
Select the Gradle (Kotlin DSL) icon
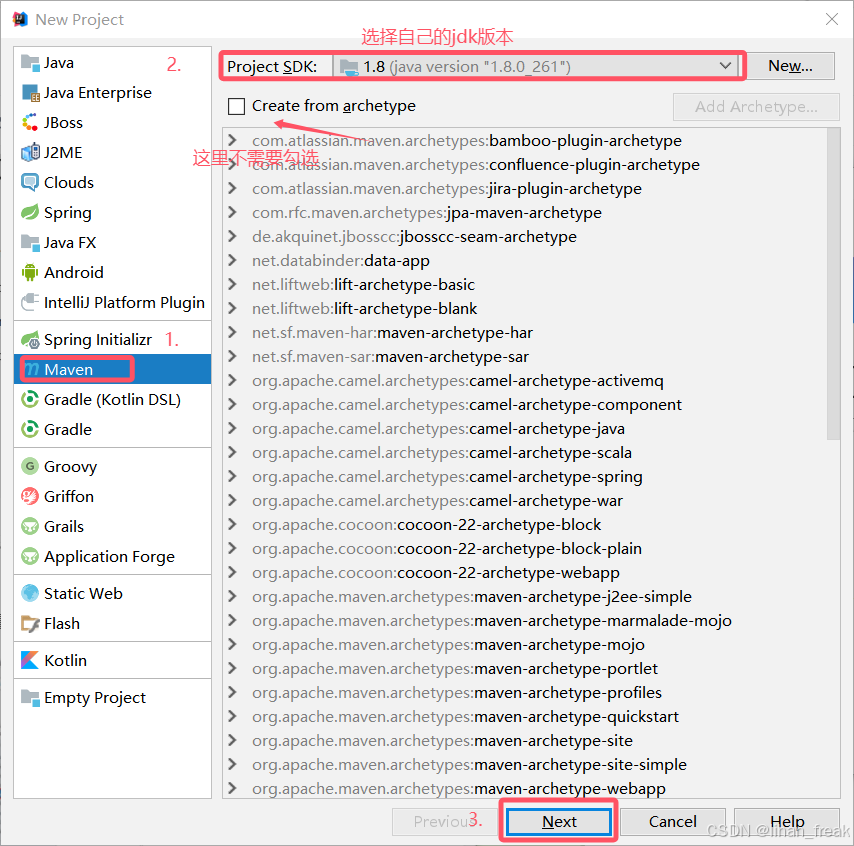pos(30,400)
